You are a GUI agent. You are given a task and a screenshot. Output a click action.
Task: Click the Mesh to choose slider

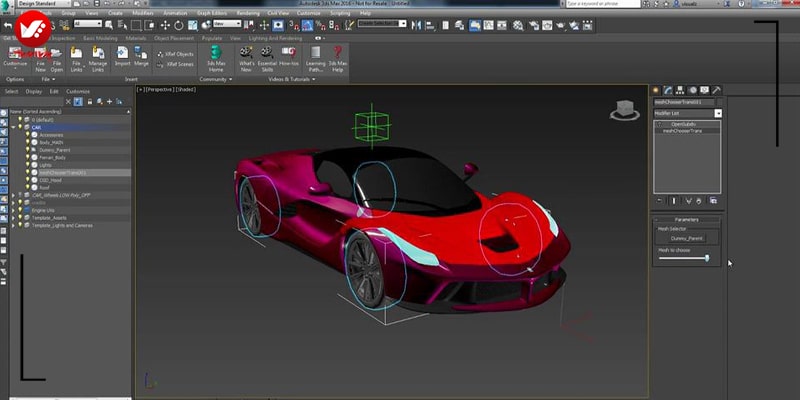pos(684,258)
